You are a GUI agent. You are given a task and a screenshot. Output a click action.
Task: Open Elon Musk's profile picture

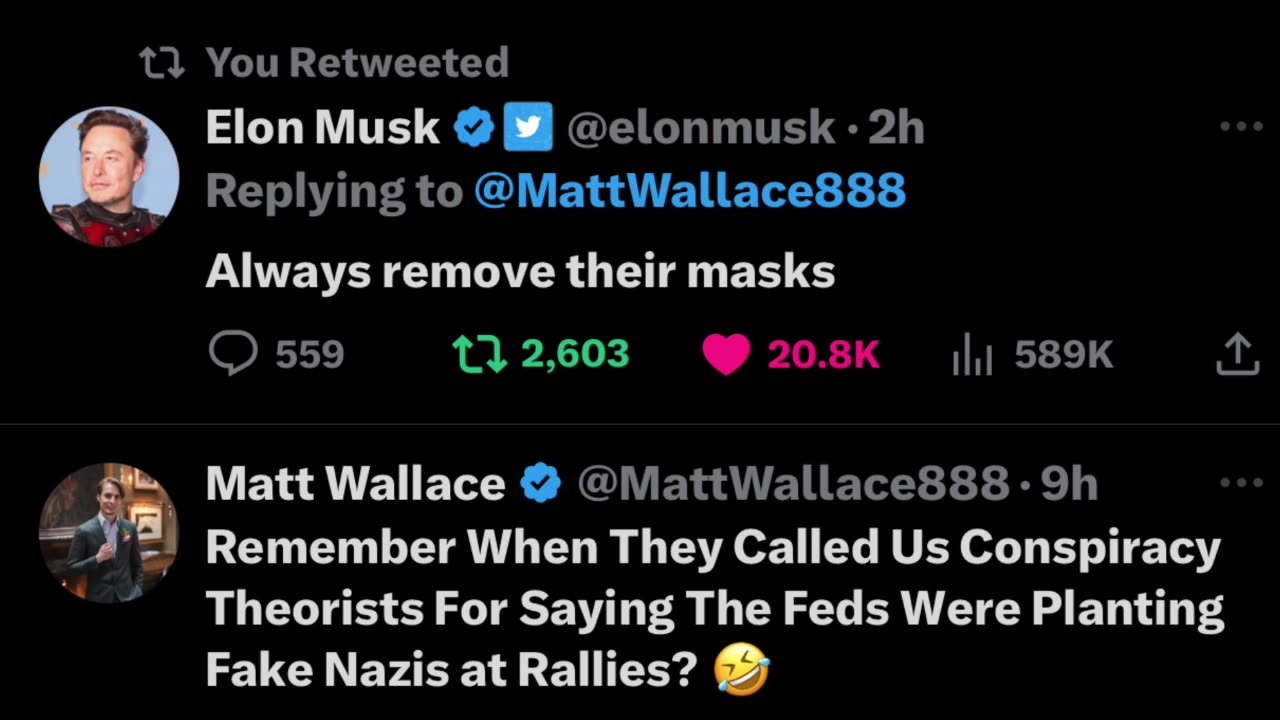[x=109, y=176]
